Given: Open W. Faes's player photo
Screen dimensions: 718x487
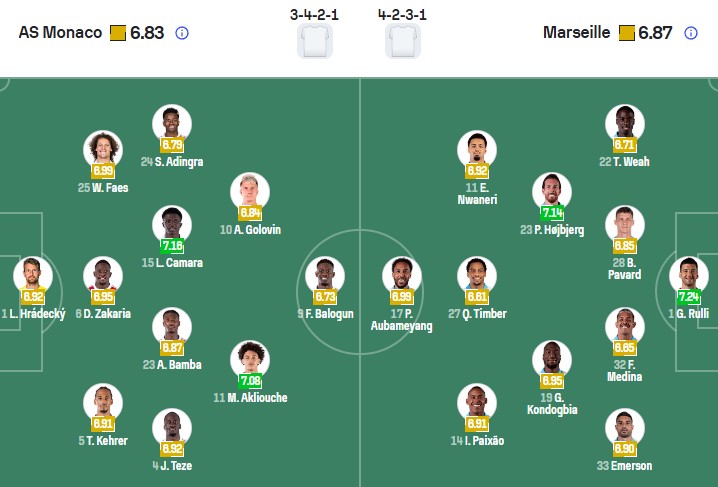Looking at the screenshot, I should click(102, 150).
